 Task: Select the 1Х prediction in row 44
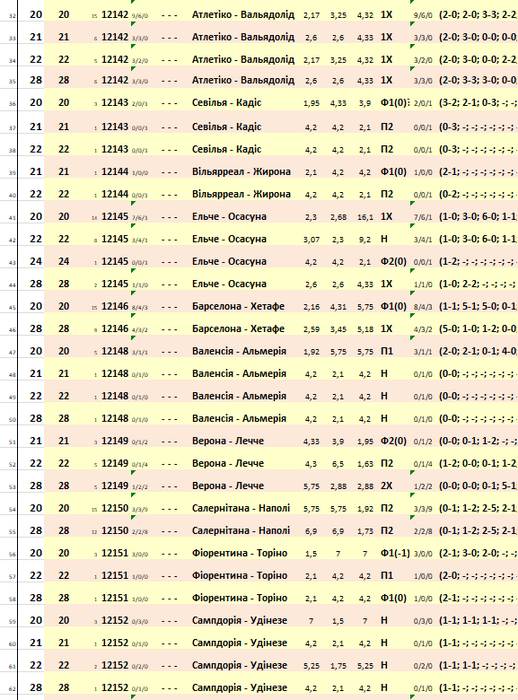pyautogui.click(x=387, y=284)
